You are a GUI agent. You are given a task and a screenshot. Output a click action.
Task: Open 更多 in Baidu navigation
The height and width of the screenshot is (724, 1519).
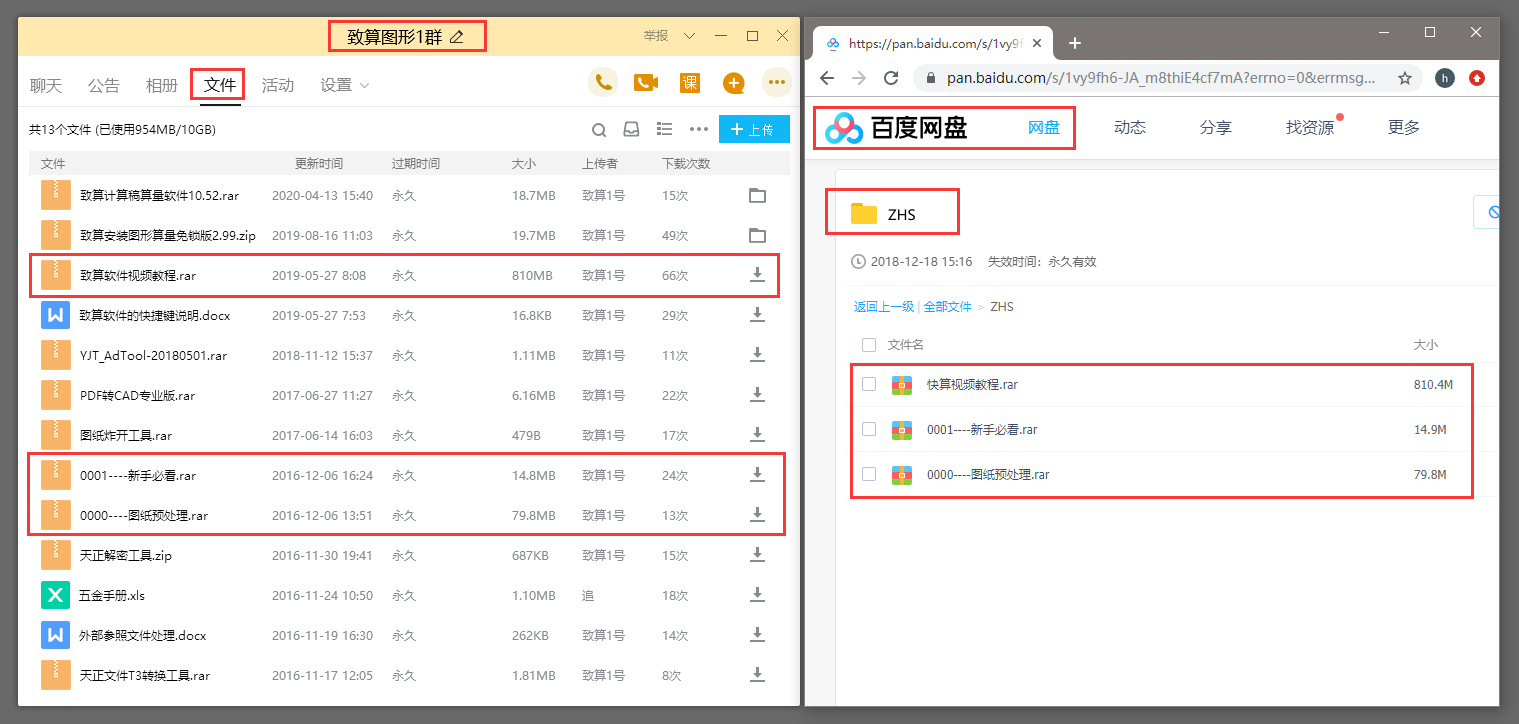[x=1404, y=127]
